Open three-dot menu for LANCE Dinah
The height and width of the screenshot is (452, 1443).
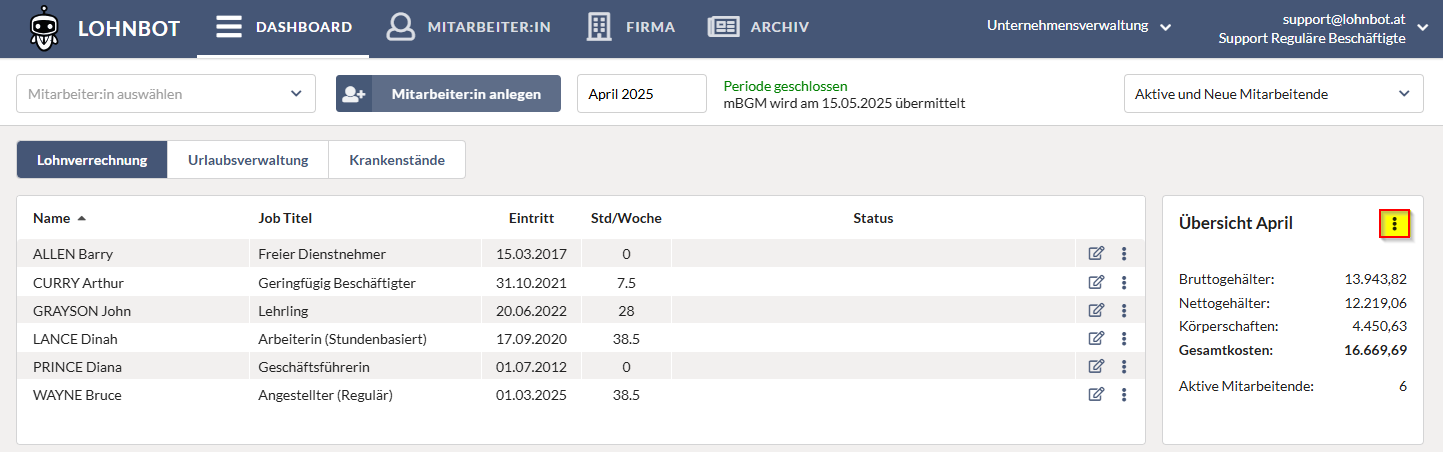click(1124, 339)
